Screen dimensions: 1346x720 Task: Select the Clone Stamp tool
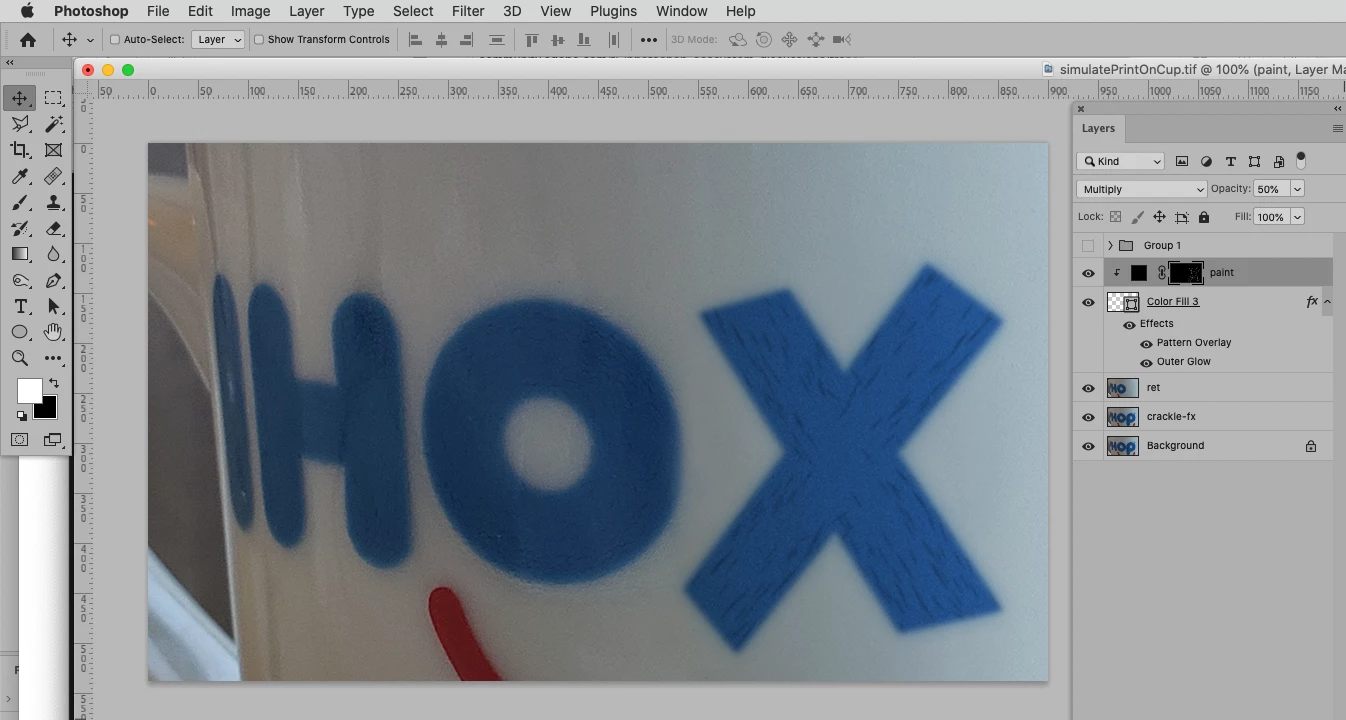pos(53,202)
